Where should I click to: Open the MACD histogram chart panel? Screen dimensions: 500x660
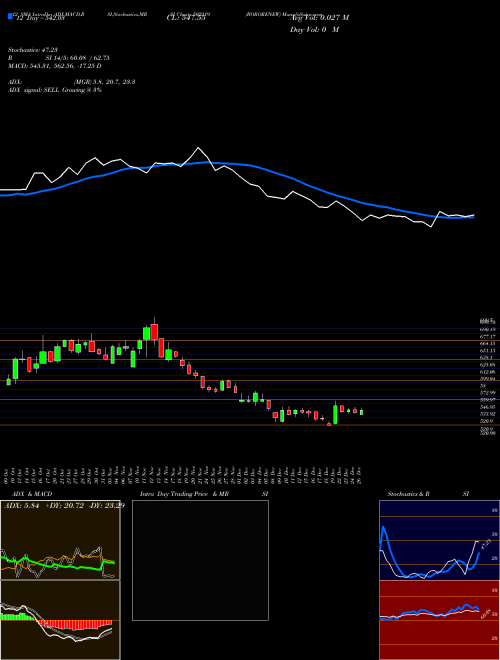pos(60,620)
